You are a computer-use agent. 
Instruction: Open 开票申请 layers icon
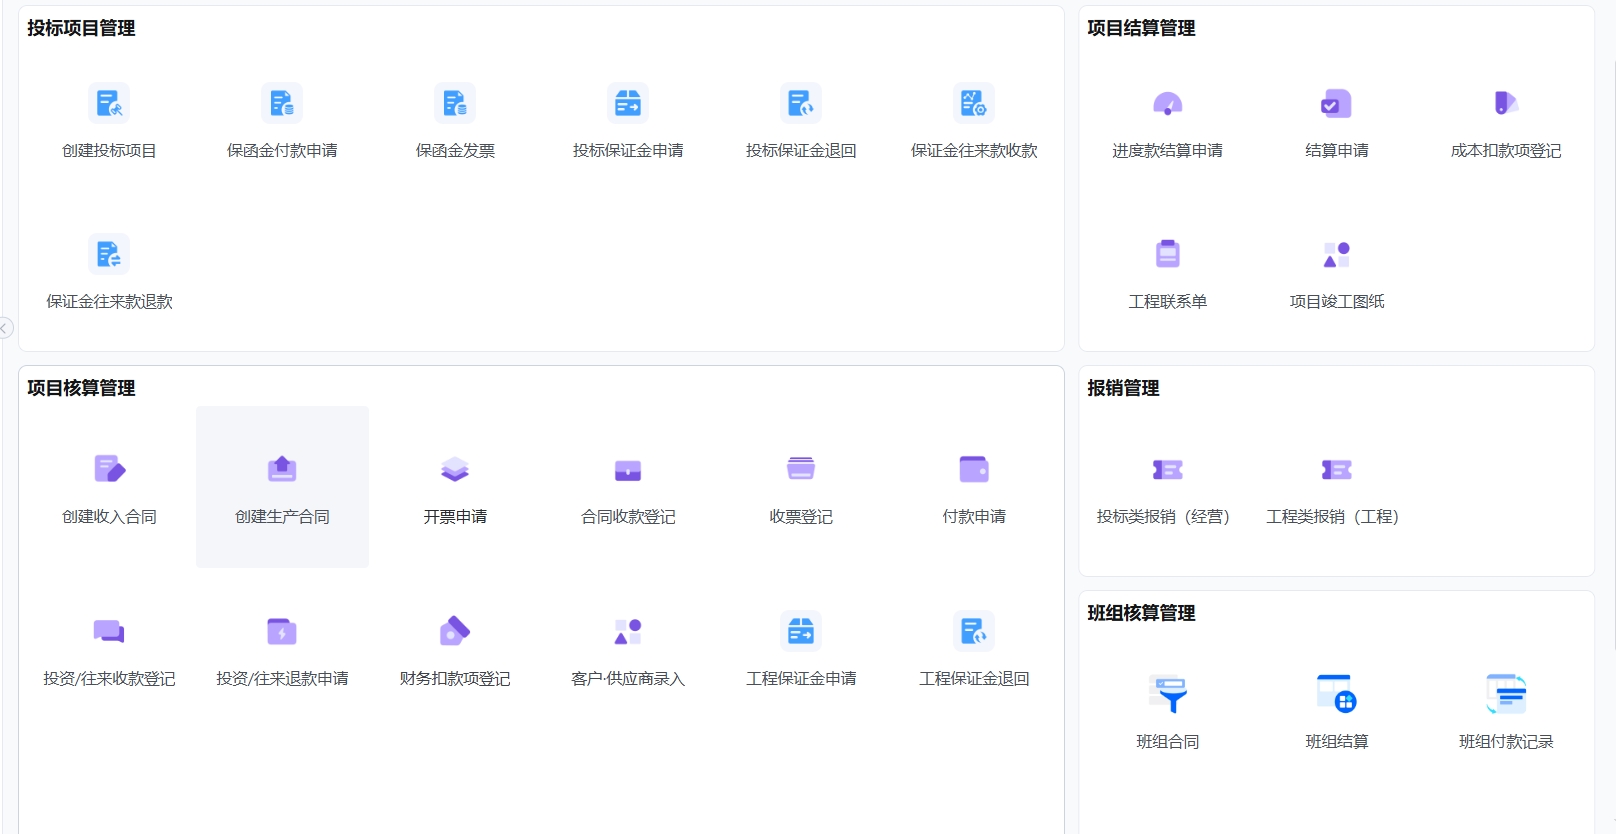[455, 469]
